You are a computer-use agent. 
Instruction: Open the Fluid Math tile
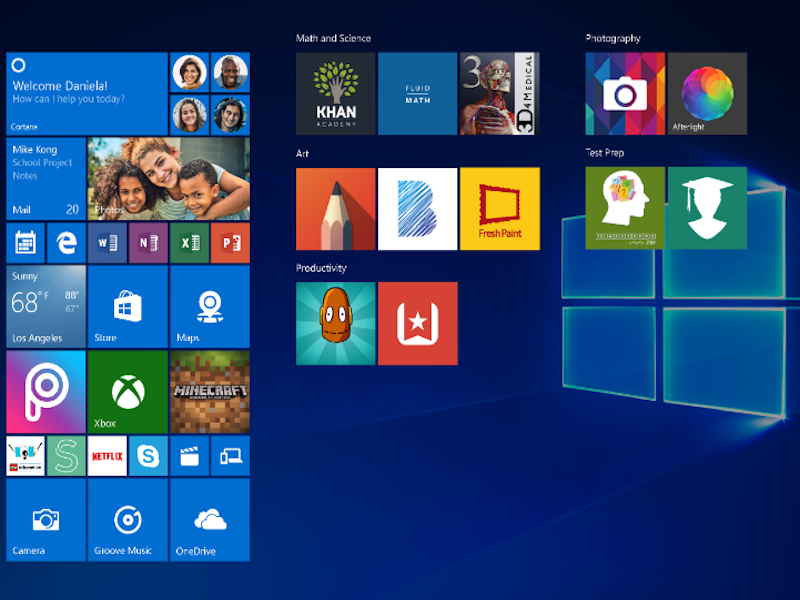tap(418, 93)
